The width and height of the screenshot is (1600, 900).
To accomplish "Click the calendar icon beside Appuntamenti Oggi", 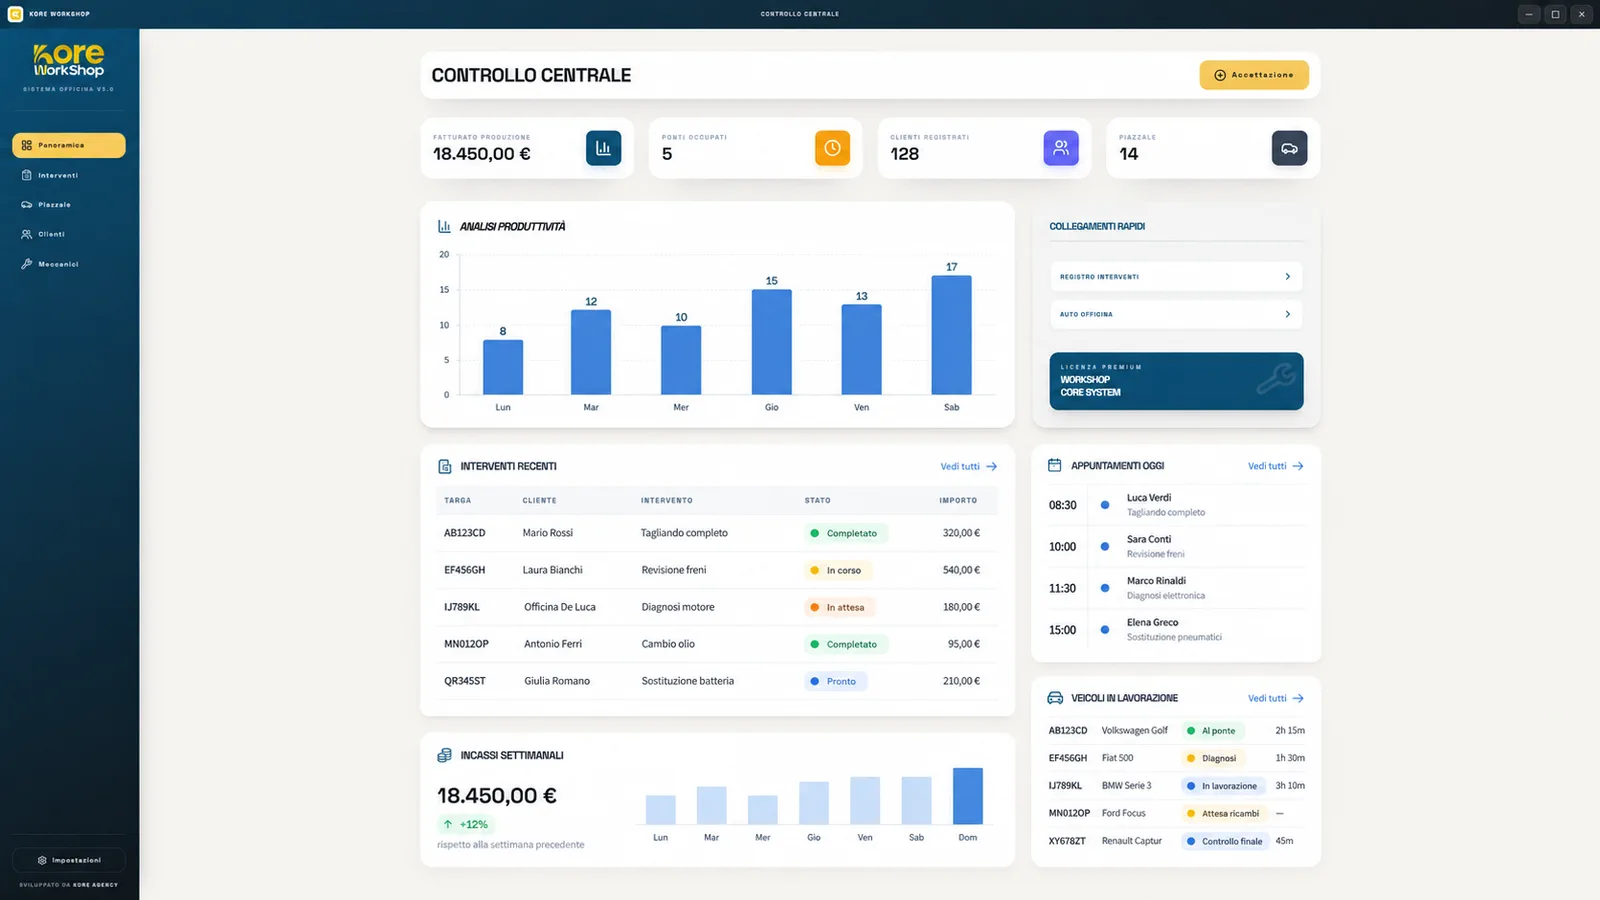I will tap(1054, 465).
